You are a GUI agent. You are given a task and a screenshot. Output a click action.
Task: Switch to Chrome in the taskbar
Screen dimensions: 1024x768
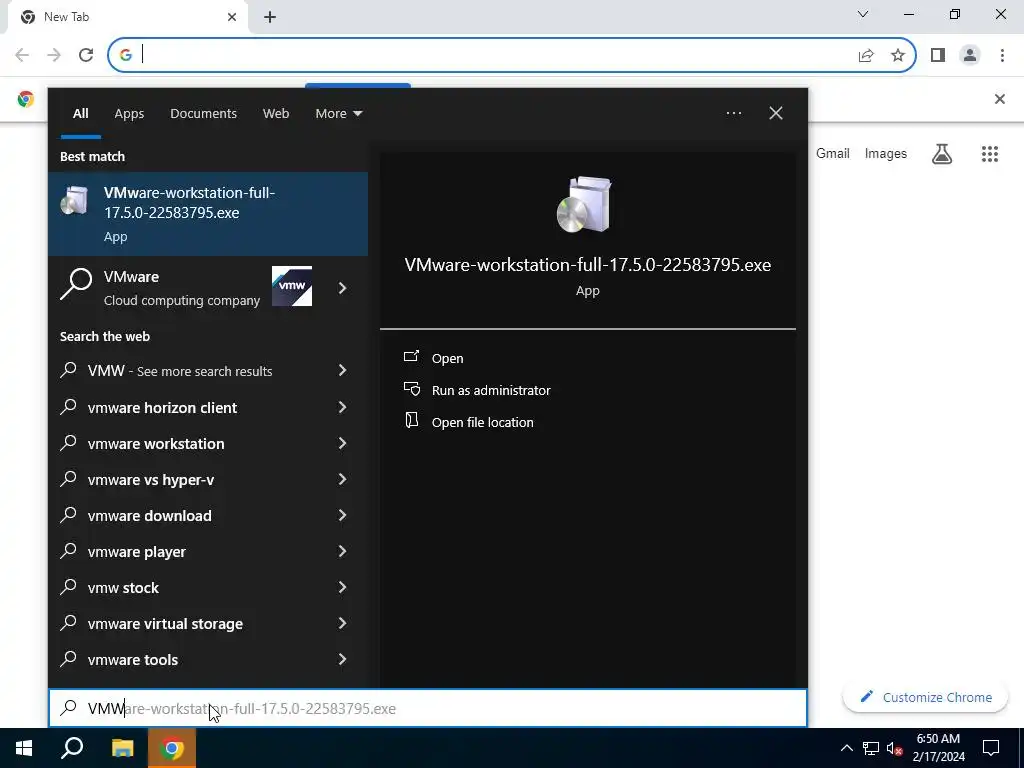click(172, 748)
